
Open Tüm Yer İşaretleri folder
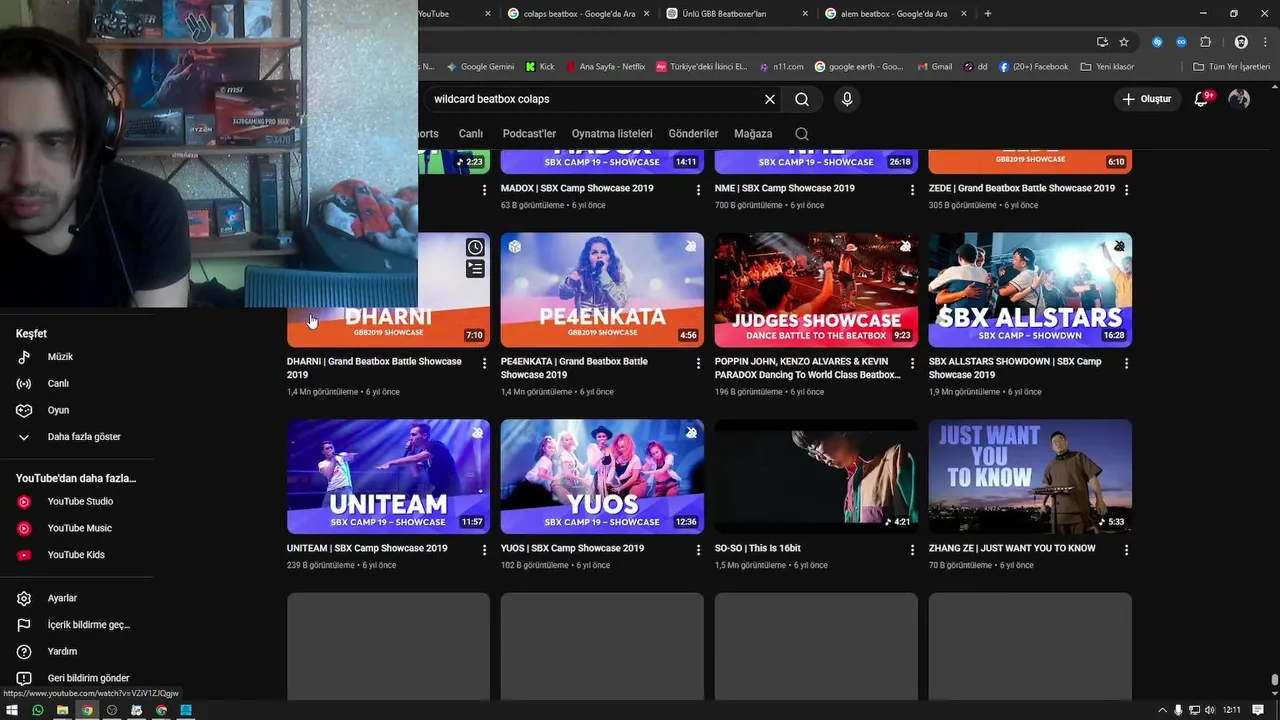click(x=1232, y=67)
